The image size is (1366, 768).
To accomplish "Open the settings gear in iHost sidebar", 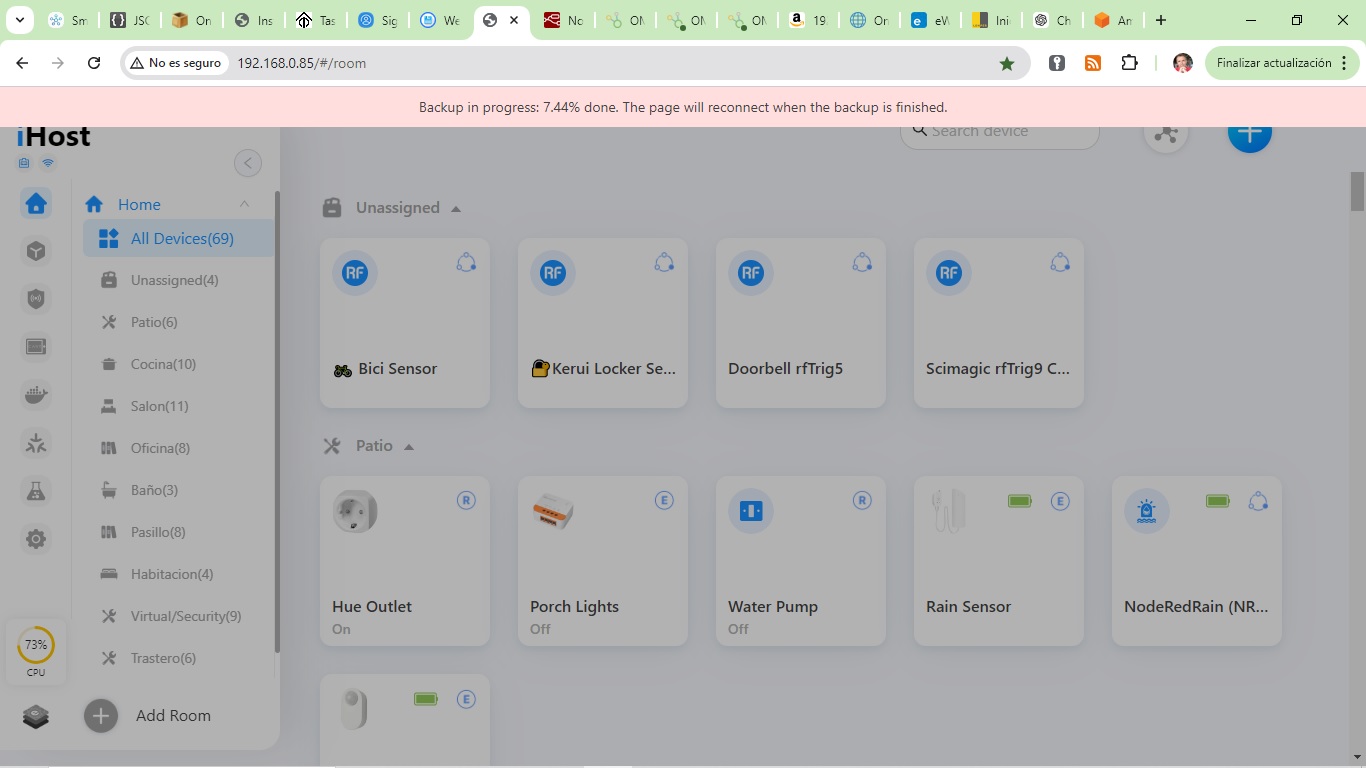I will coord(36,539).
